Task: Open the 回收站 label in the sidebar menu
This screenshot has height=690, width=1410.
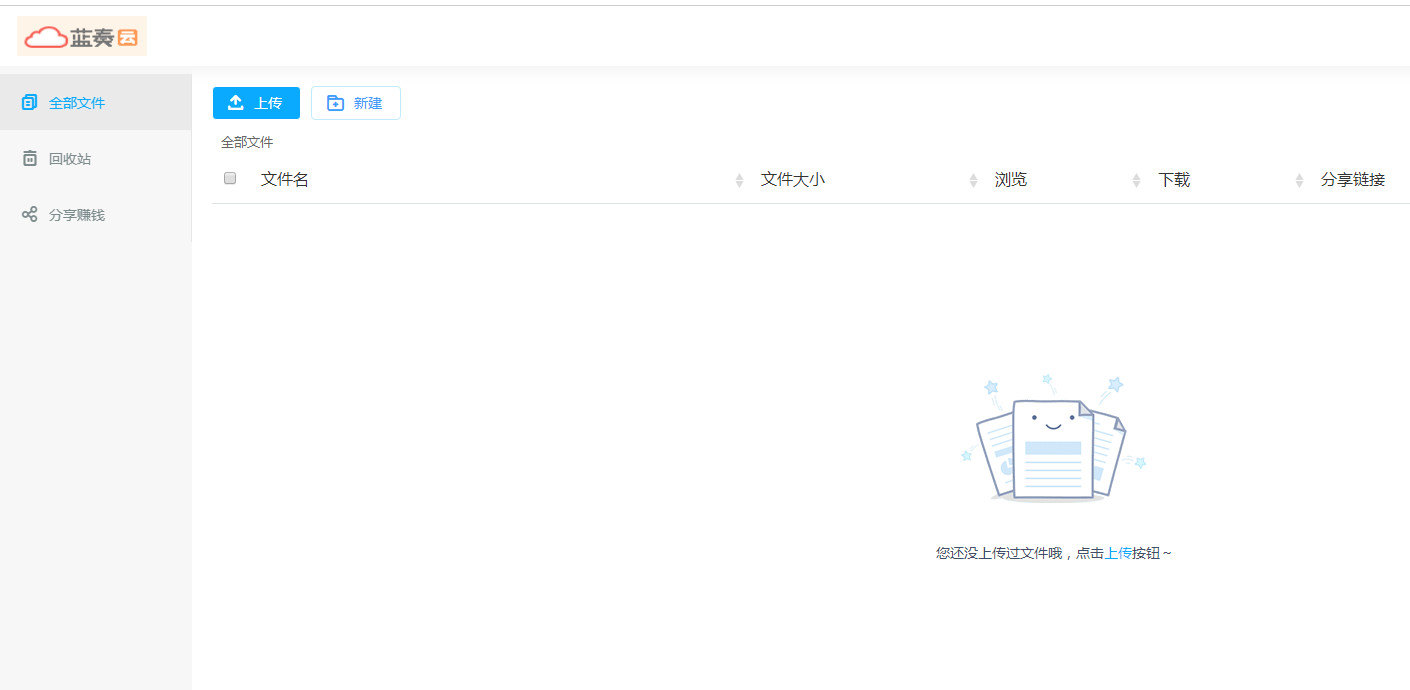Action: [x=70, y=158]
